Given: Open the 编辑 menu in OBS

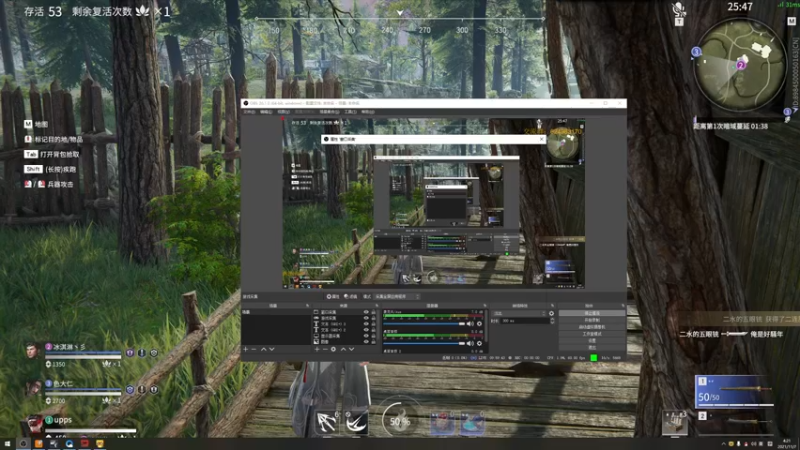Looking at the screenshot, I should (x=266, y=112).
